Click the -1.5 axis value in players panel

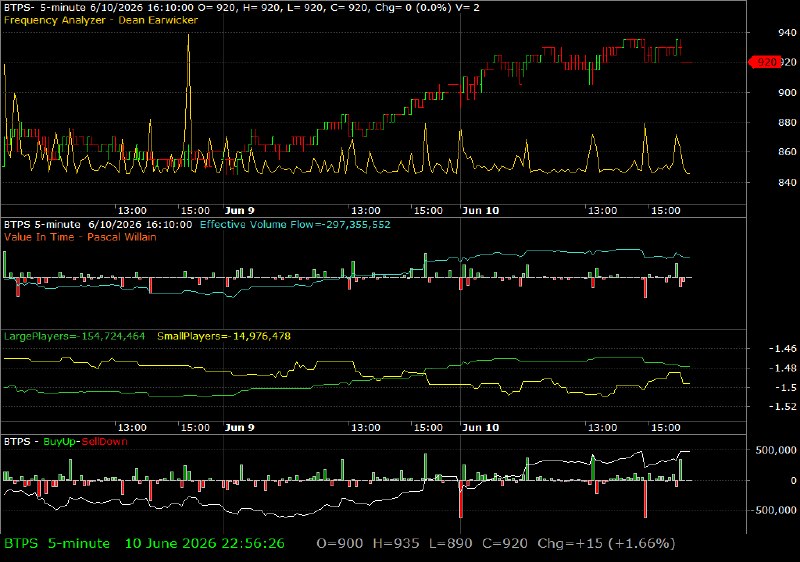[786, 388]
